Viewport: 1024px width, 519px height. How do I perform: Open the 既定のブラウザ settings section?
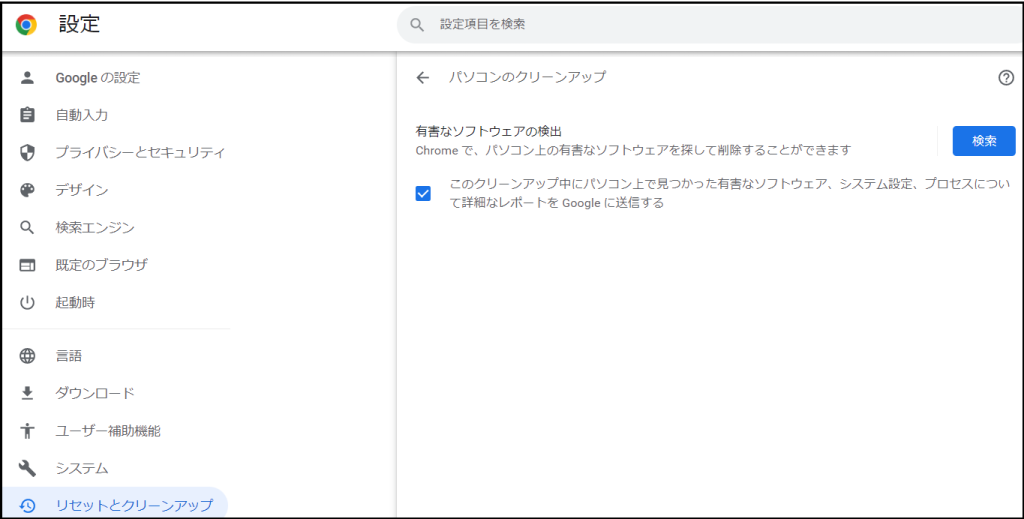101,265
